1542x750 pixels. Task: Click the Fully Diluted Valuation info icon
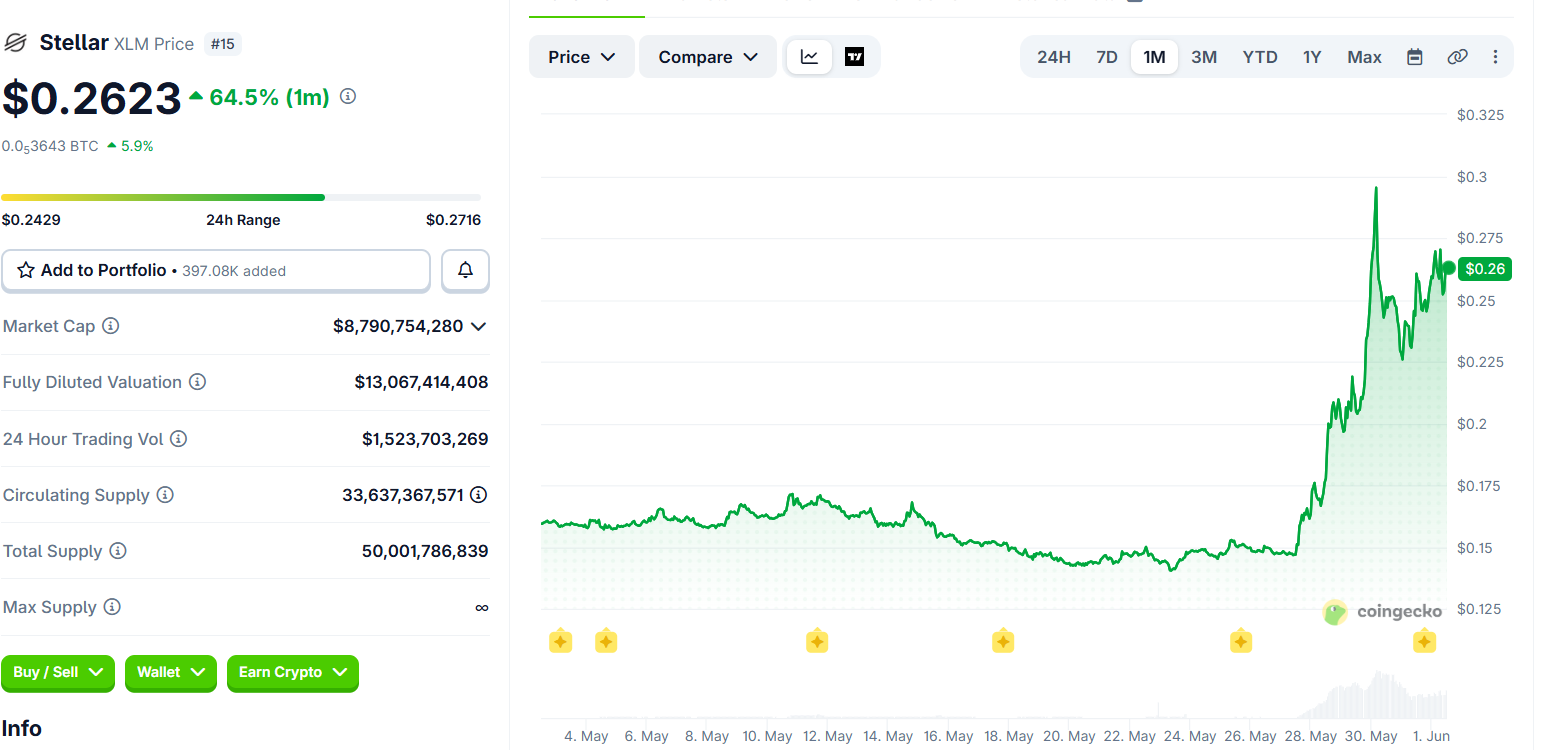tap(198, 382)
